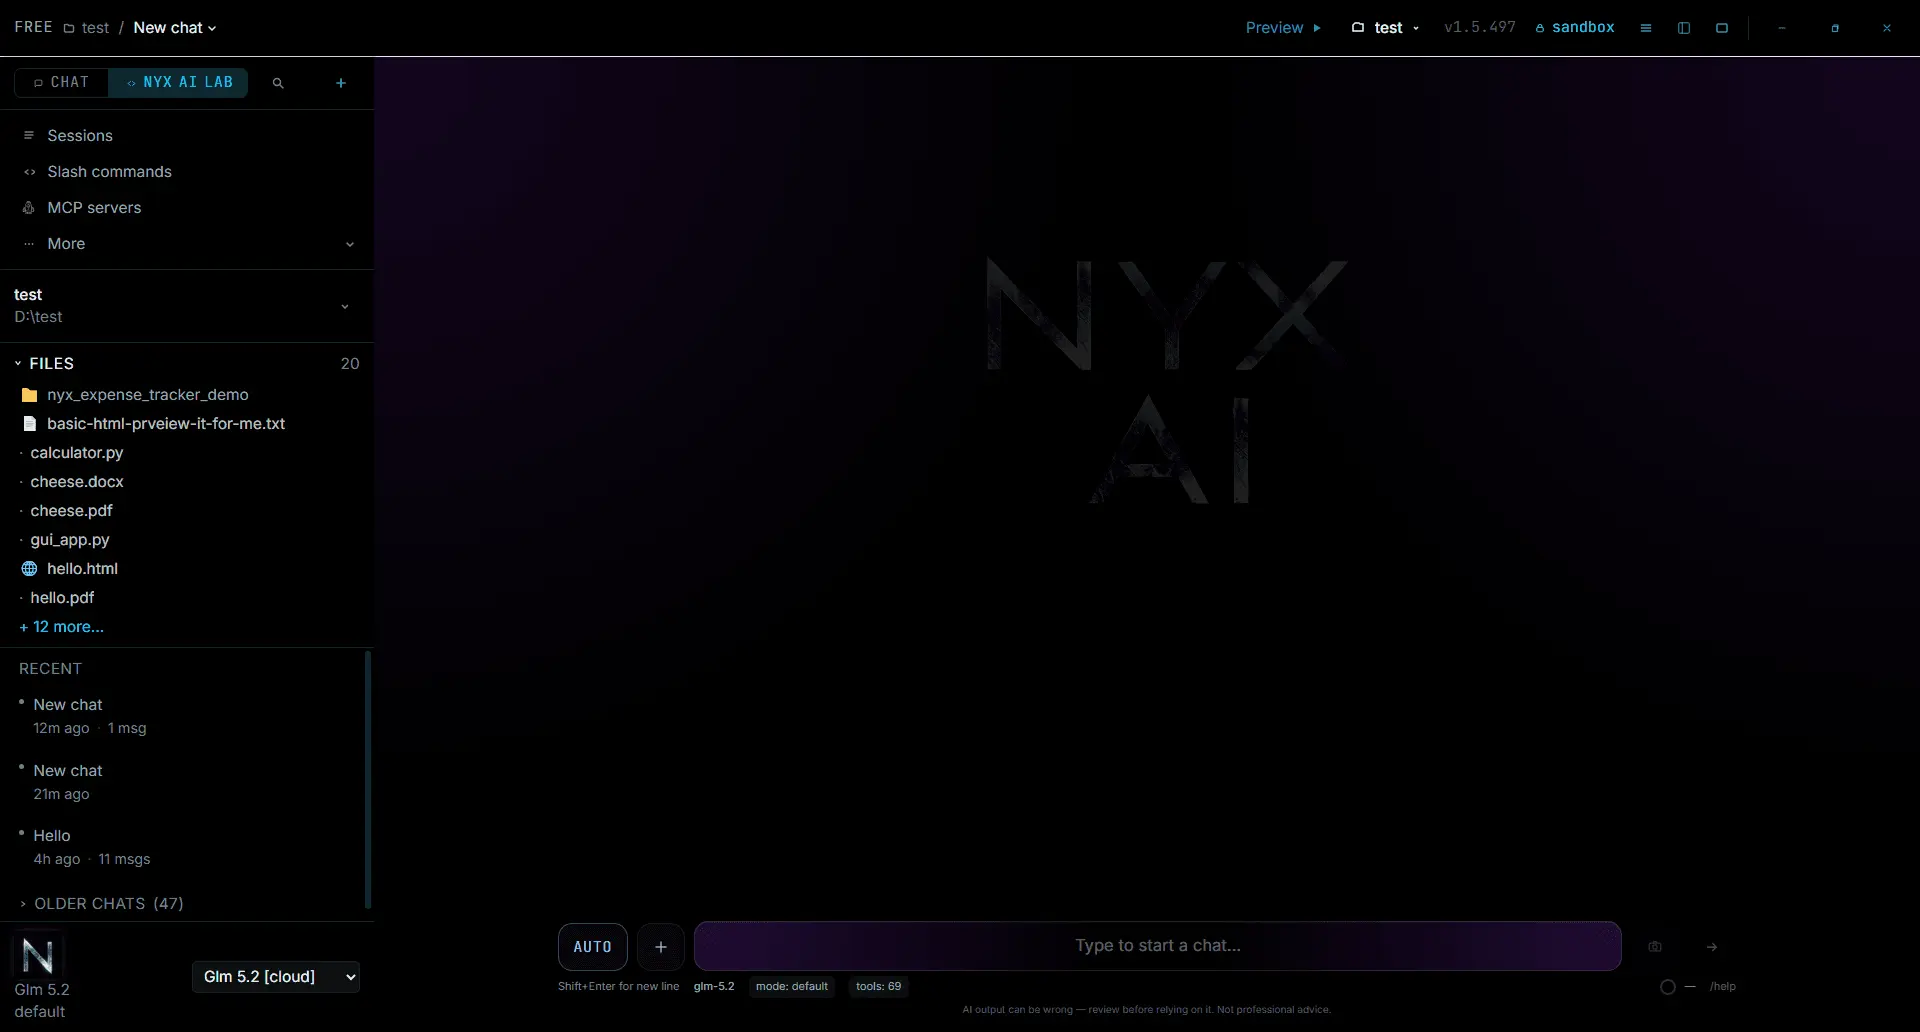Click the camera screenshot icon beside the chat input
Image resolution: width=1920 pixels, height=1032 pixels.
pyautogui.click(x=1655, y=947)
